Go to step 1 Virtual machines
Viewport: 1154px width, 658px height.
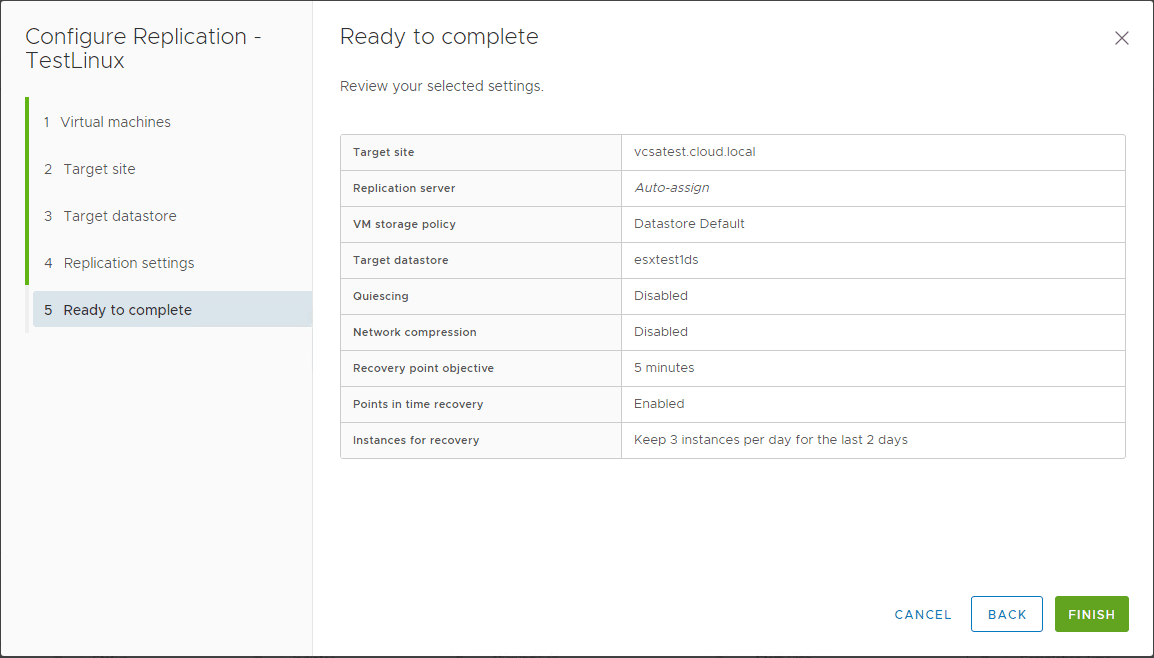[115, 122]
